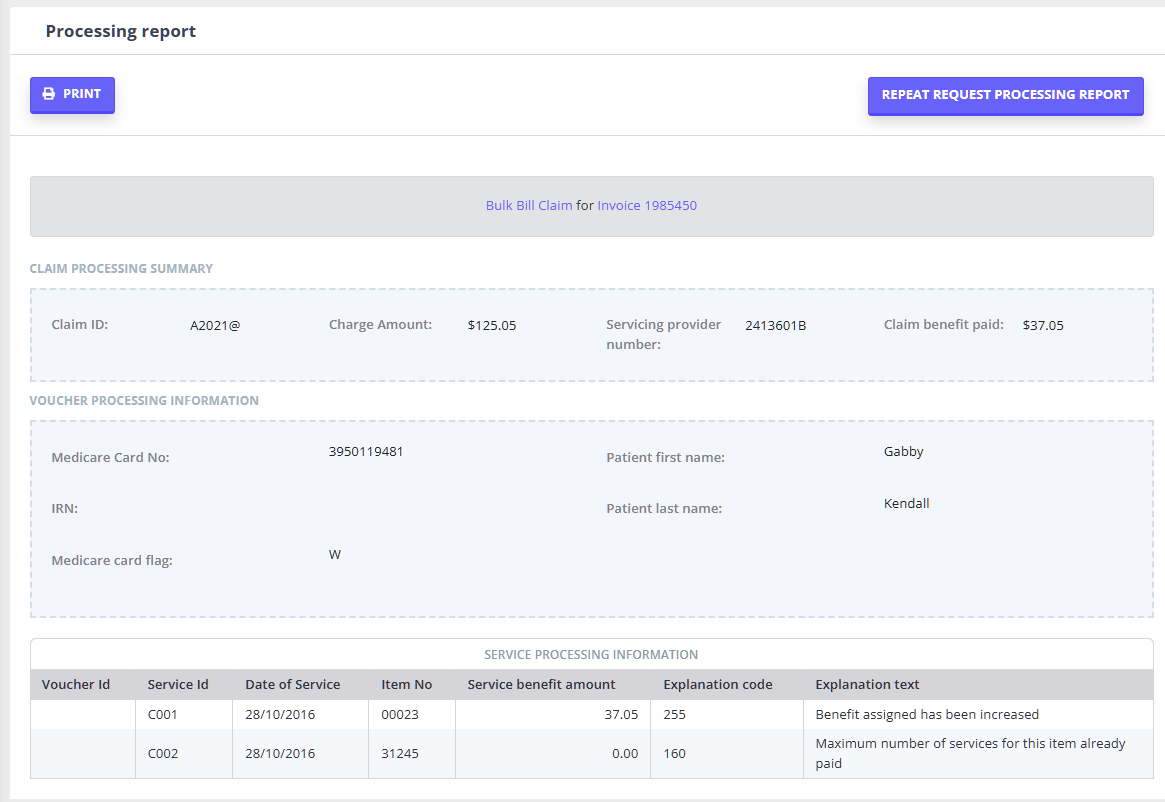Screen dimensions: 1165x802
Task: Select the C001 service row cell
Action: click(x=162, y=715)
